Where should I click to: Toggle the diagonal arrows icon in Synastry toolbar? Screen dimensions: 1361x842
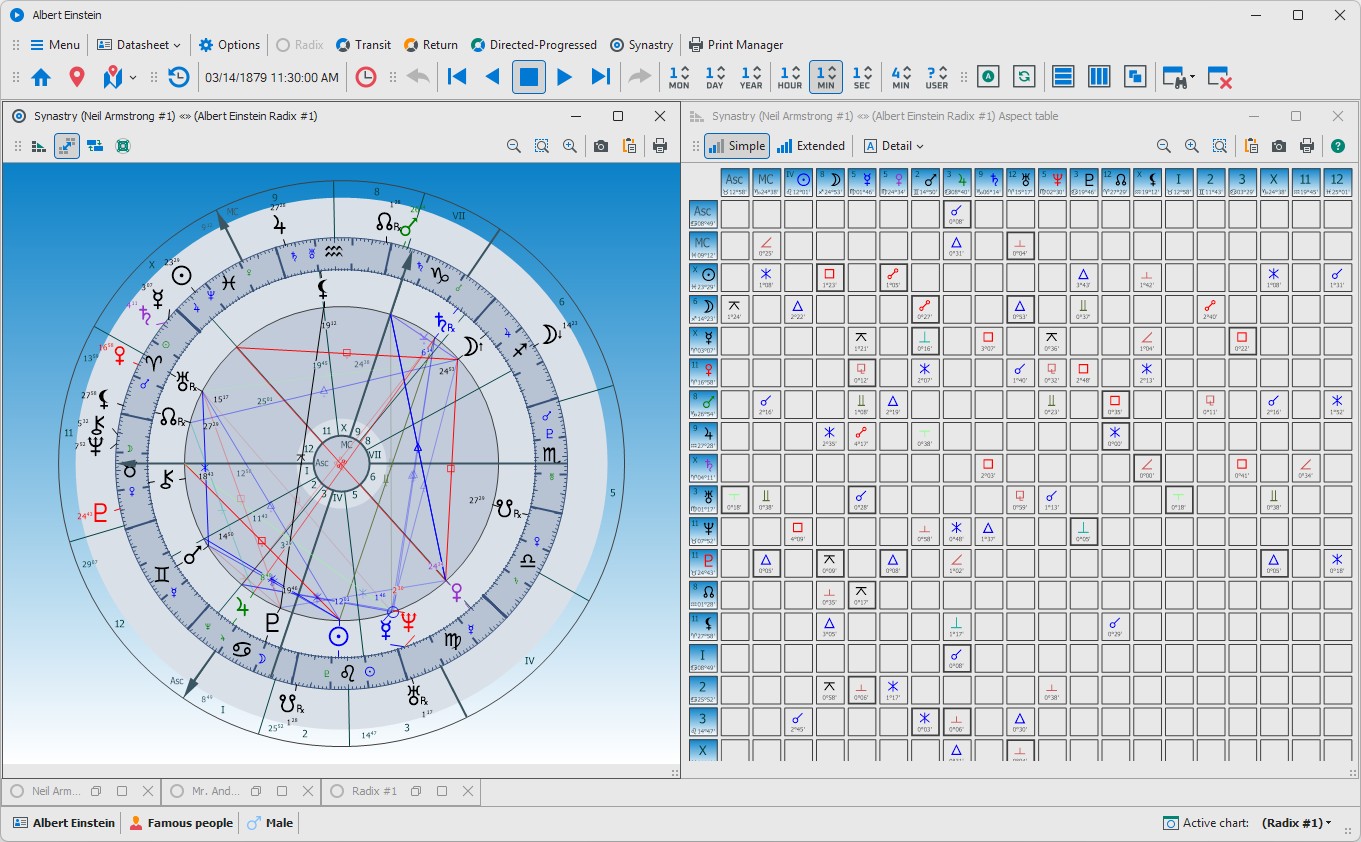click(x=67, y=146)
